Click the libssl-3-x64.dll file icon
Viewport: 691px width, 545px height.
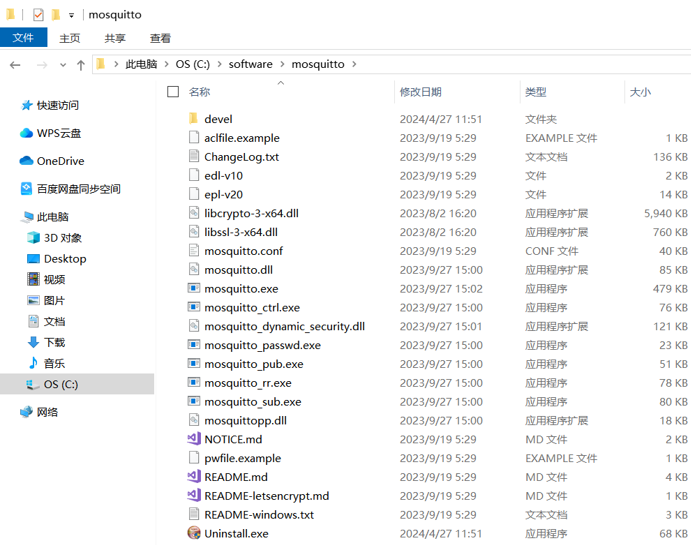tap(194, 232)
